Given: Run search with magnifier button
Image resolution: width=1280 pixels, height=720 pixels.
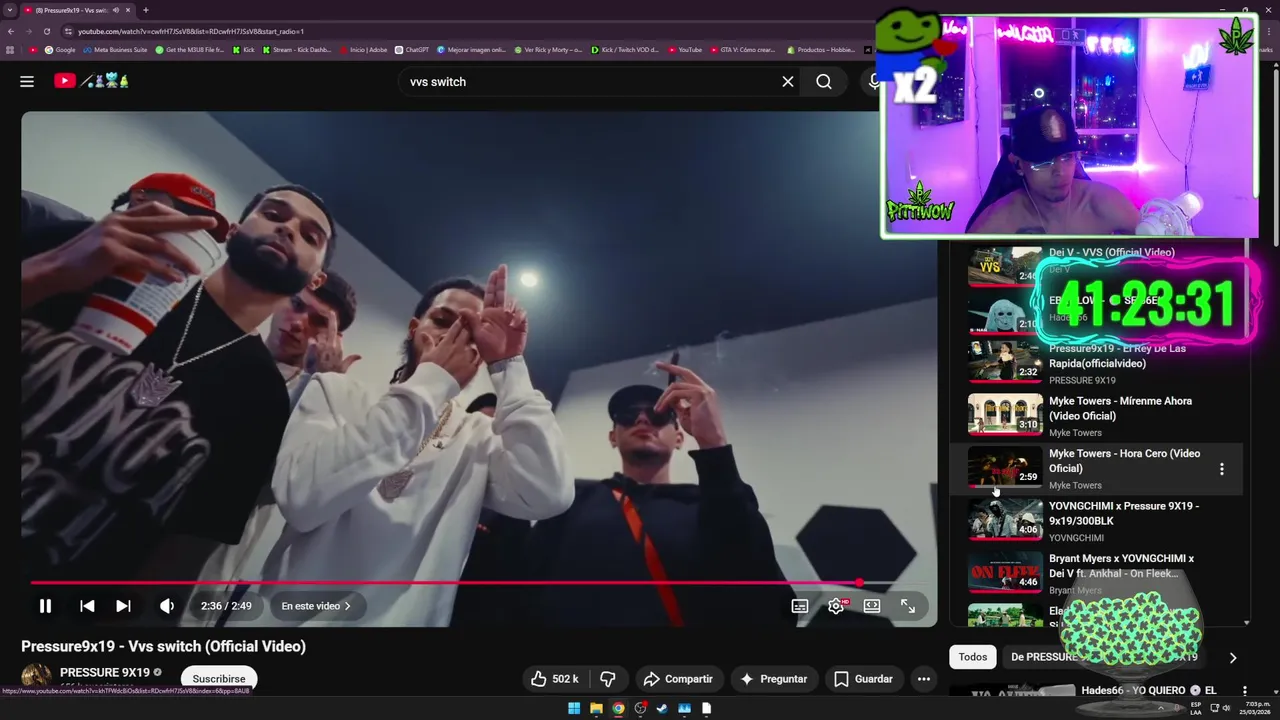Looking at the screenshot, I should [x=824, y=82].
